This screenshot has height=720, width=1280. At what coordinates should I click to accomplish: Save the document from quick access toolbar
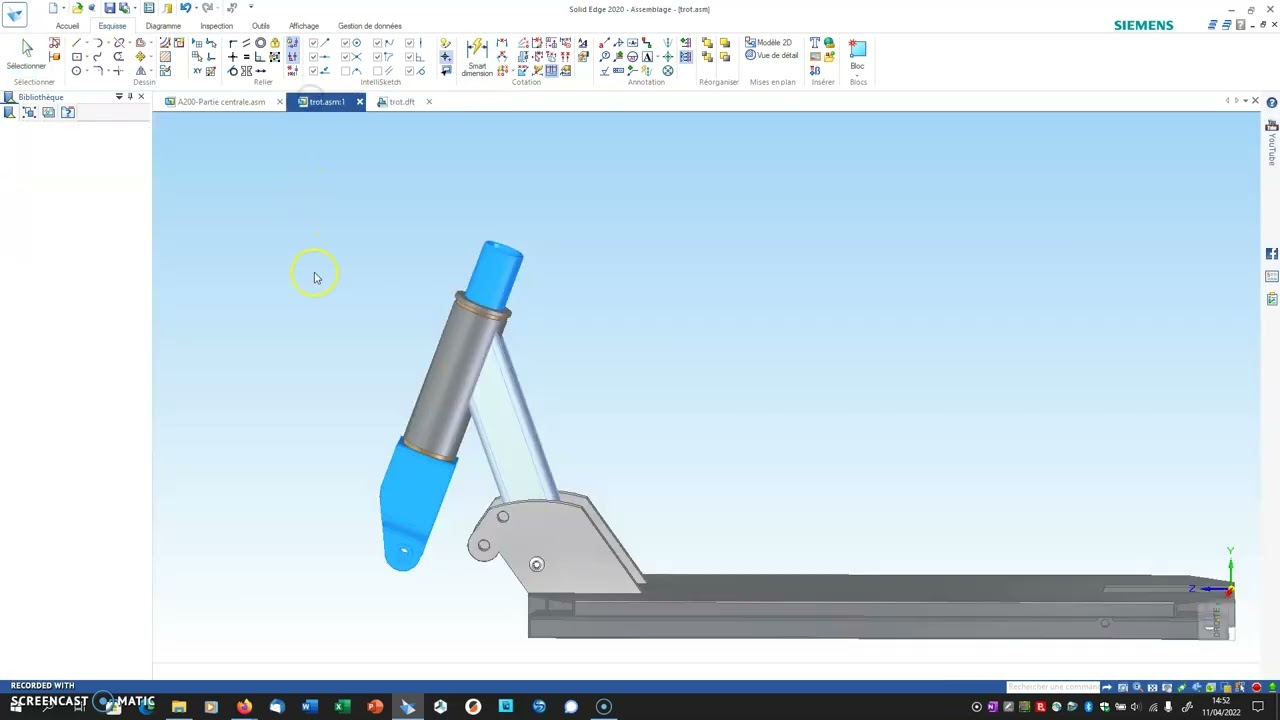coord(110,8)
